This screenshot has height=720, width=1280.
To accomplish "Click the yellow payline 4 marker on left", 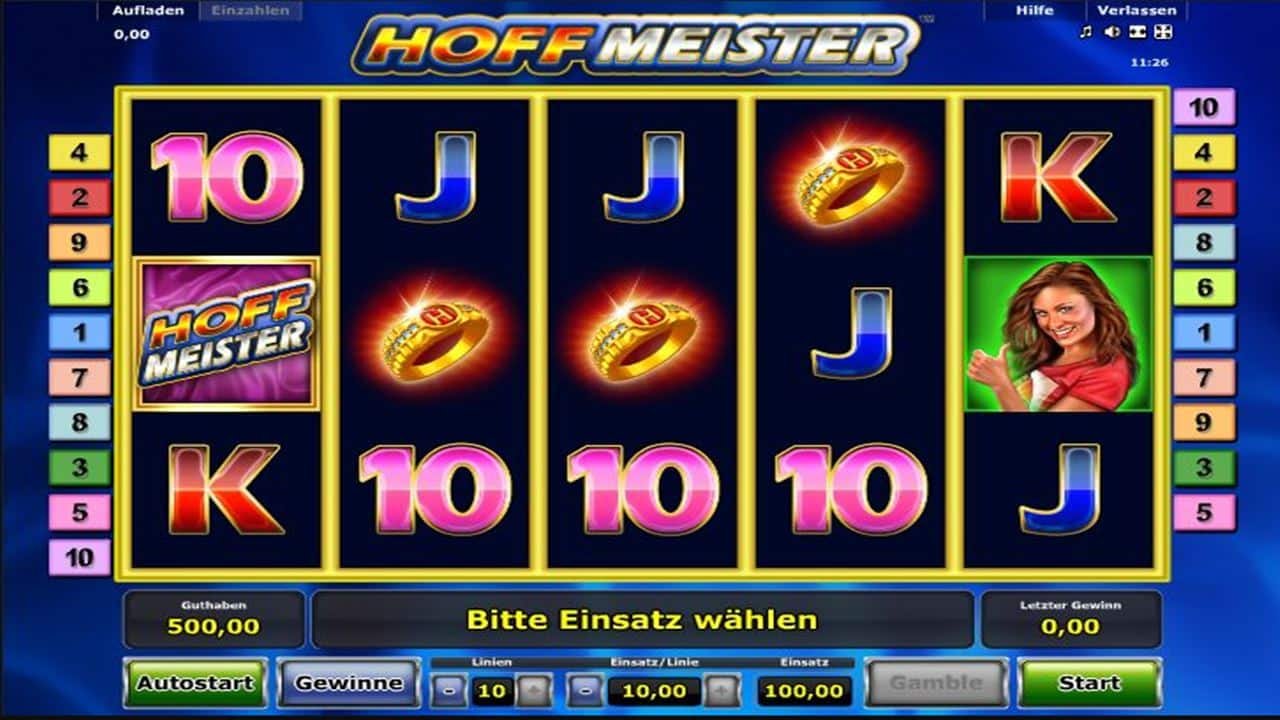I will (x=79, y=153).
